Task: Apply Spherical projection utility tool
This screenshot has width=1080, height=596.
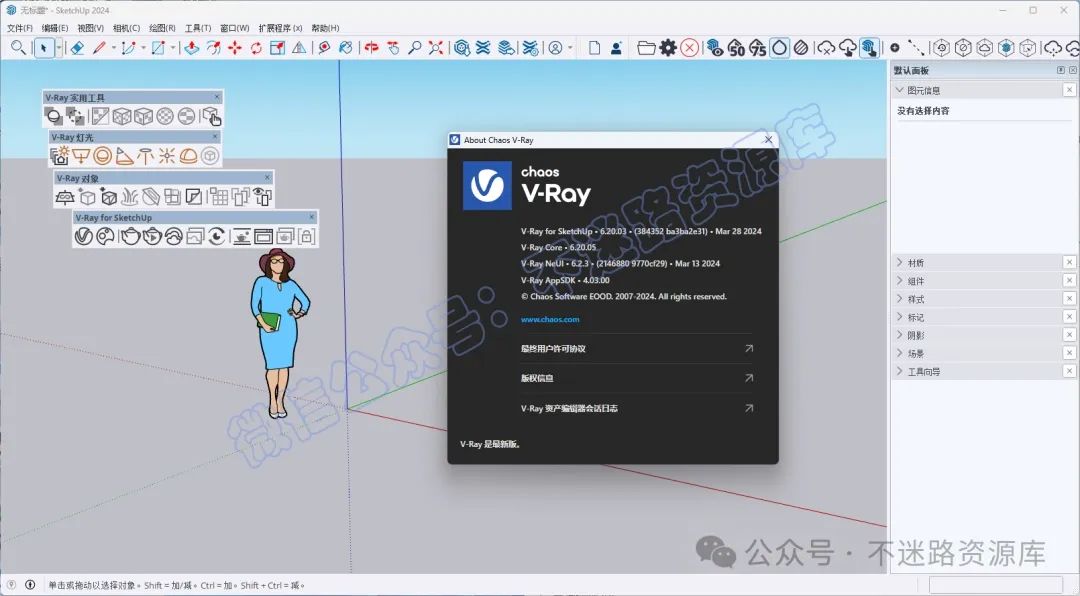Action: point(165,116)
